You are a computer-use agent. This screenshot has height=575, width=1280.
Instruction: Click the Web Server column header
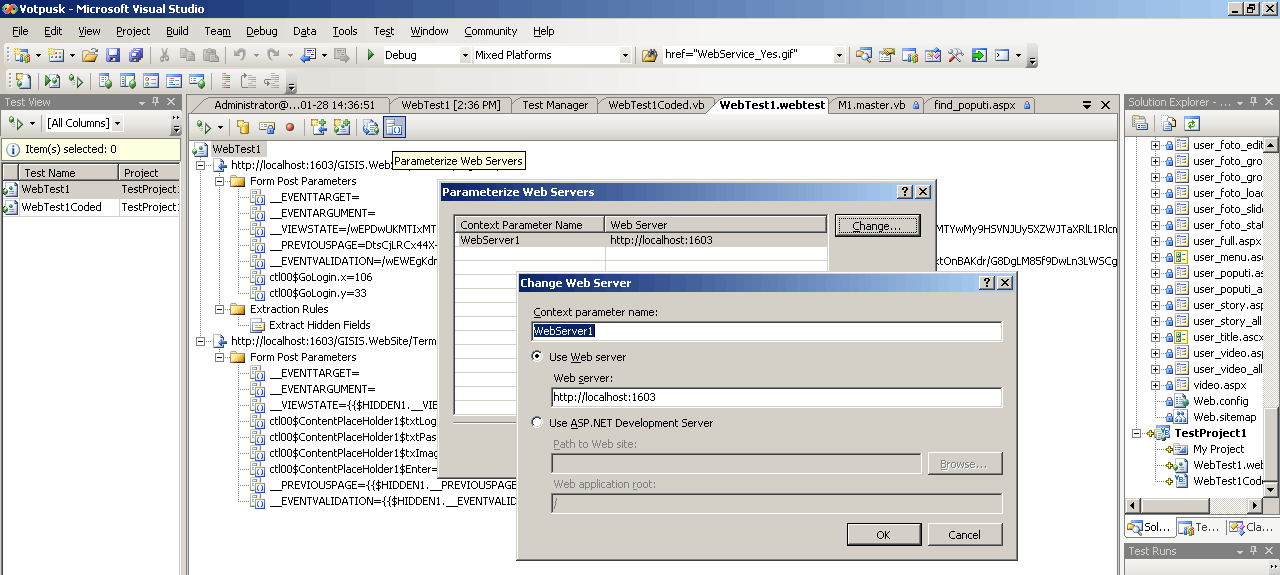pos(715,225)
